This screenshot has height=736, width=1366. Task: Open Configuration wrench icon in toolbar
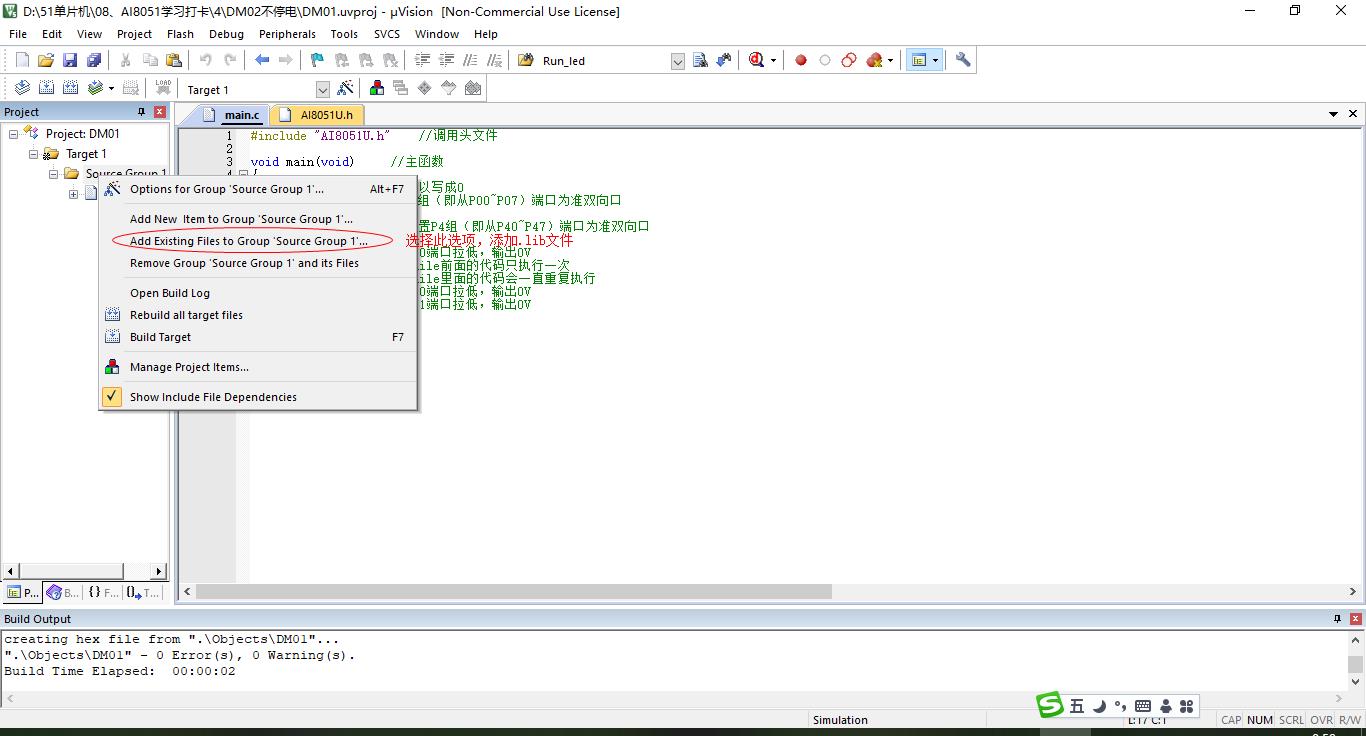[x=963, y=60]
